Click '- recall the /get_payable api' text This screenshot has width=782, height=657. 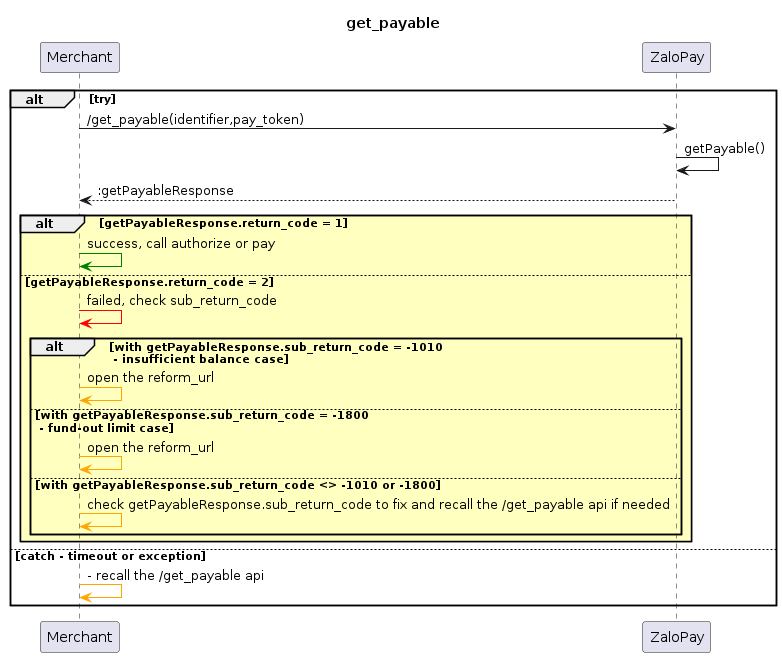pyautogui.click(x=175, y=576)
